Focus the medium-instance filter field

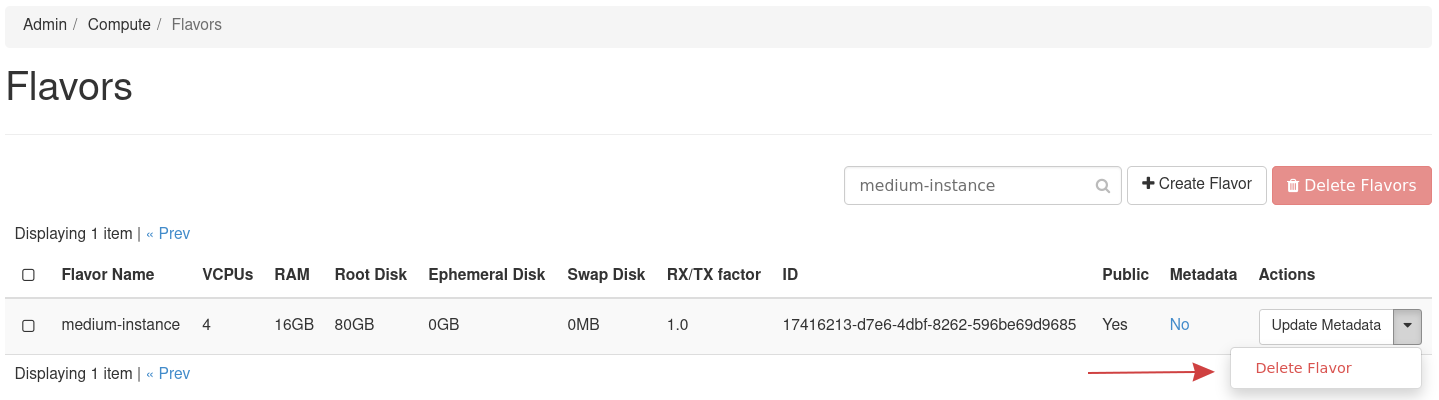pos(968,185)
